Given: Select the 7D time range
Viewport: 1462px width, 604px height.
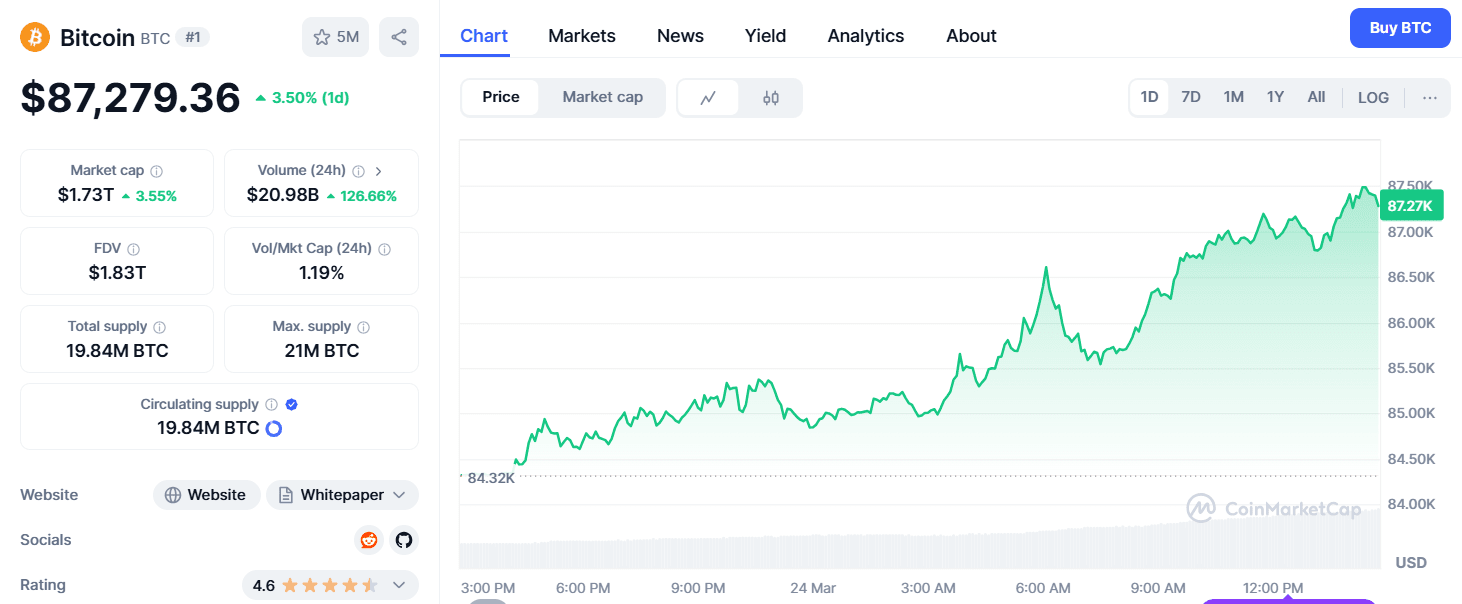Looking at the screenshot, I should (x=1190, y=97).
